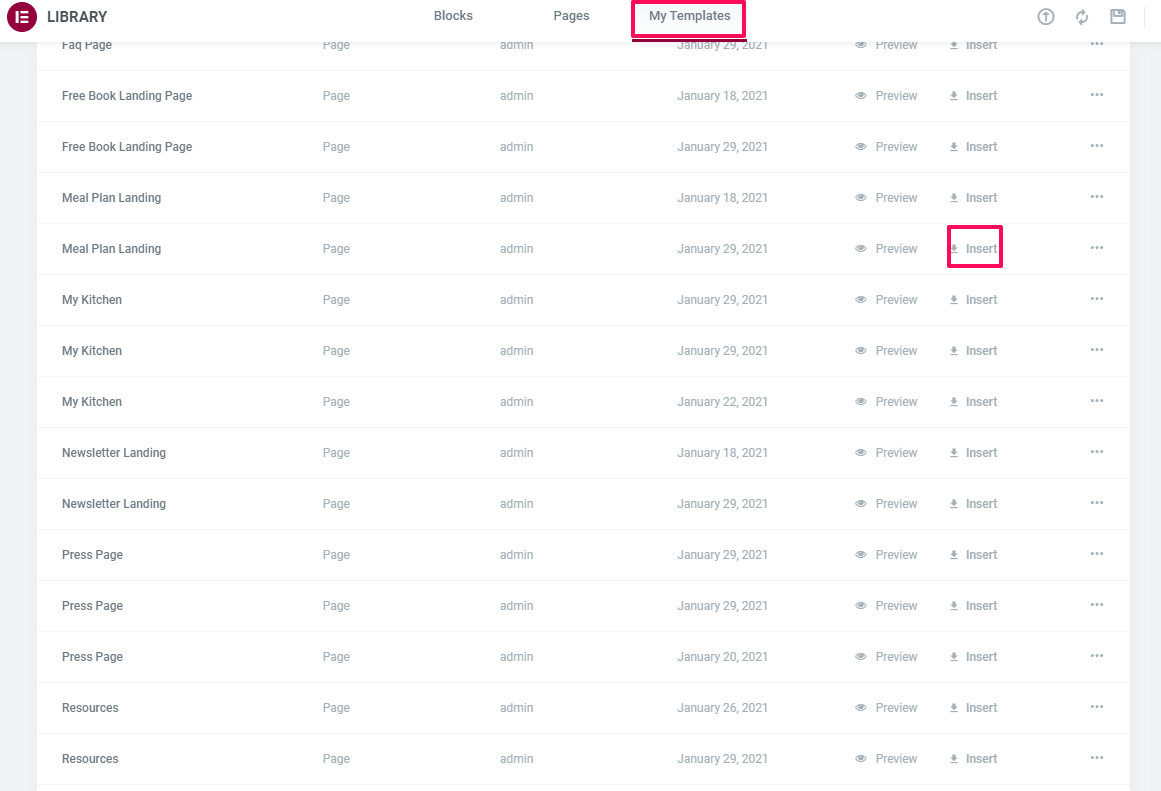The height and width of the screenshot is (791, 1161).
Task: Preview Meal Plan Landing from January 29
Action: (886, 249)
